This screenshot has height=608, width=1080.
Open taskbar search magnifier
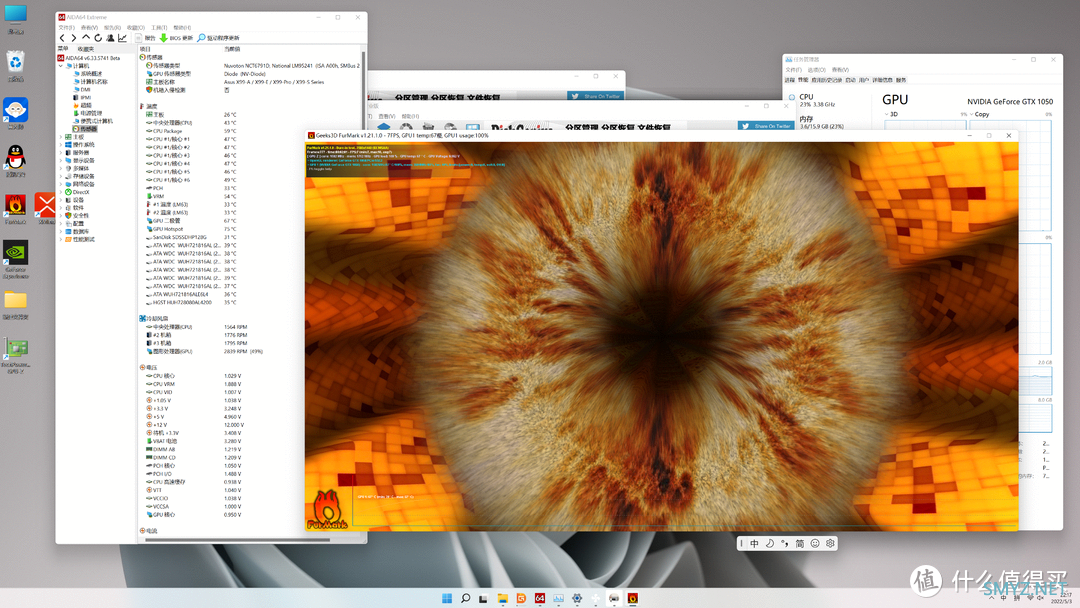pyautogui.click(x=466, y=598)
